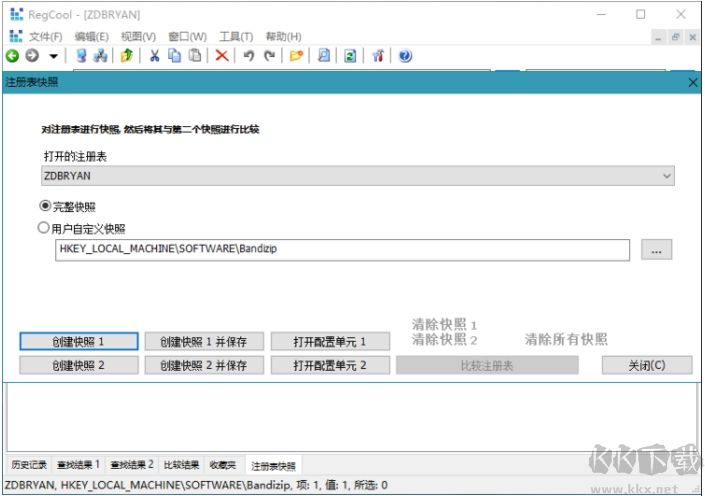Click the Paste clipboard icon
This screenshot has width=705, height=496.
click(195, 56)
